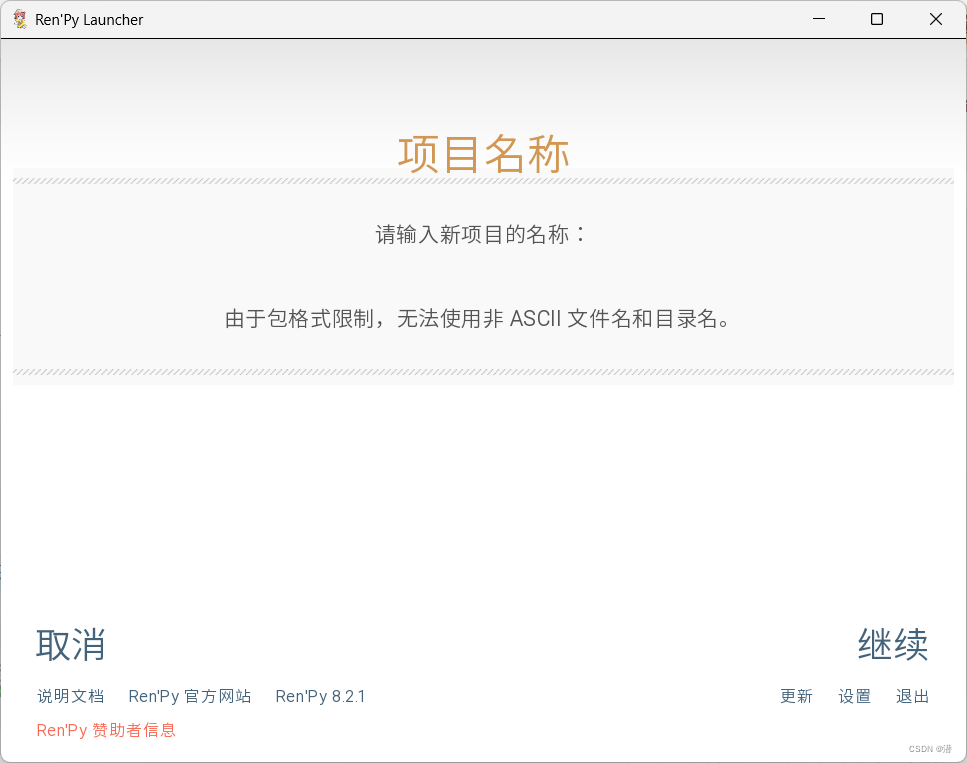
Task: Click the Ren'Py Launcher title bar text
Action: 88,19
